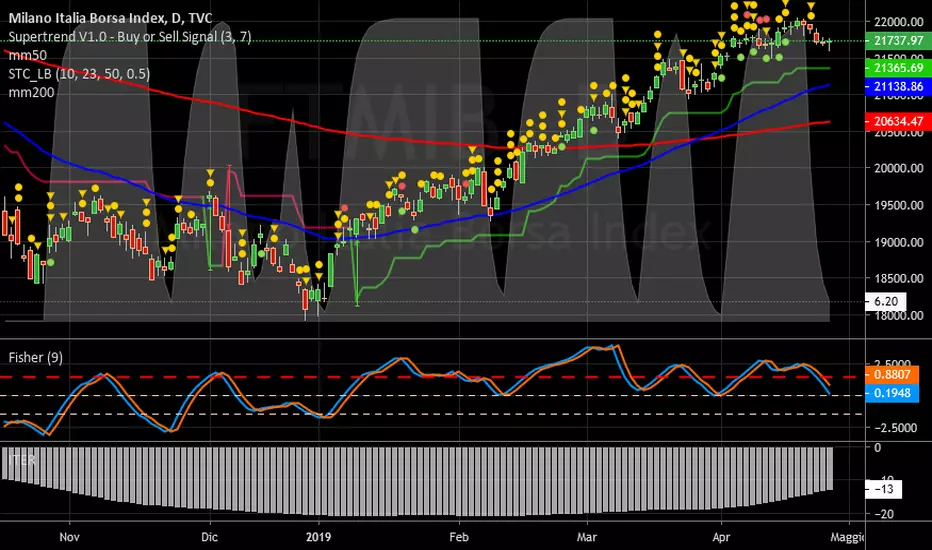Select the STC_LB indicator label

(79, 74)
